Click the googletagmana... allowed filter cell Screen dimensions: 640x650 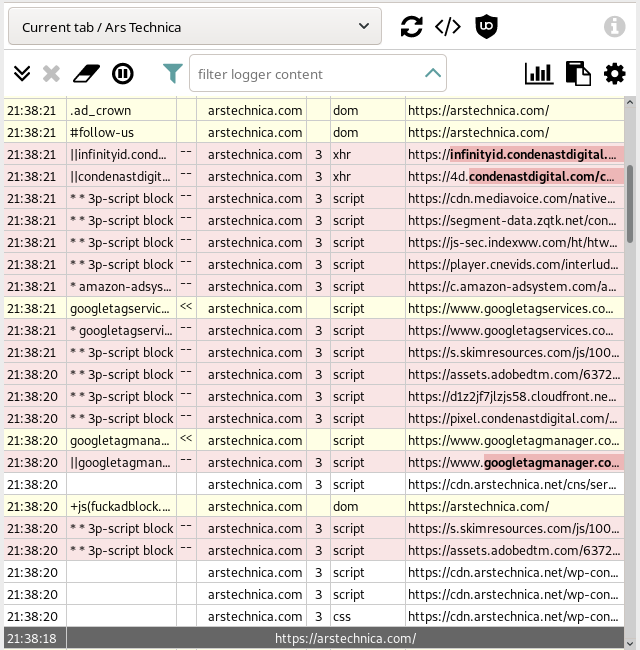pyautogui.click(x=121, y=440)
